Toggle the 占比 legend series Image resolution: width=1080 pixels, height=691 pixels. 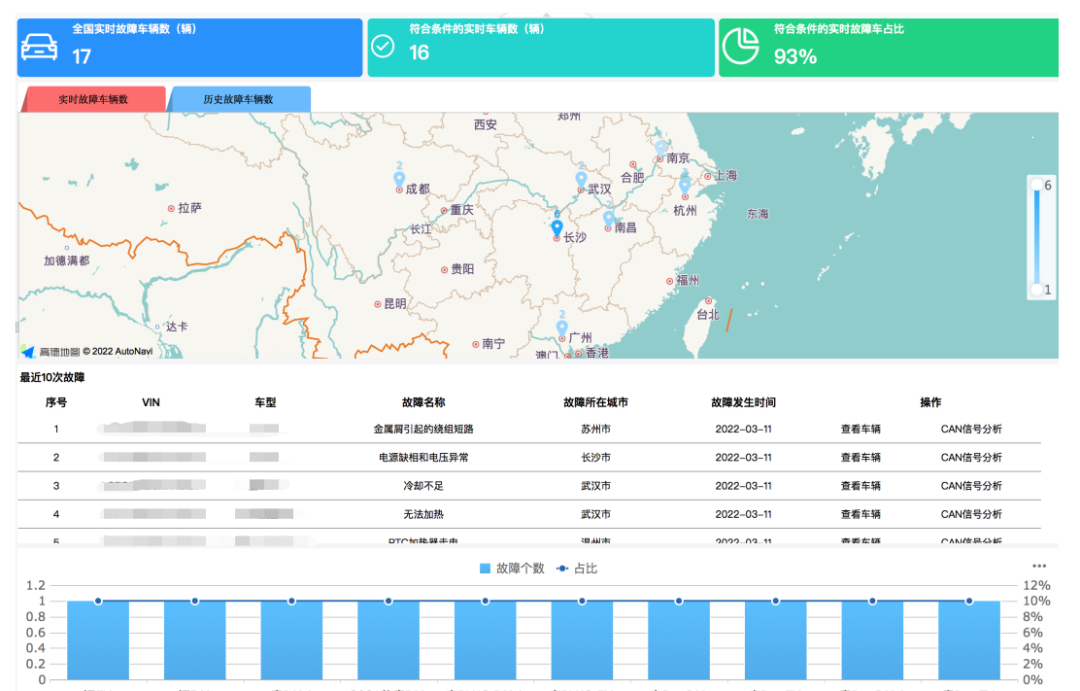577,568
